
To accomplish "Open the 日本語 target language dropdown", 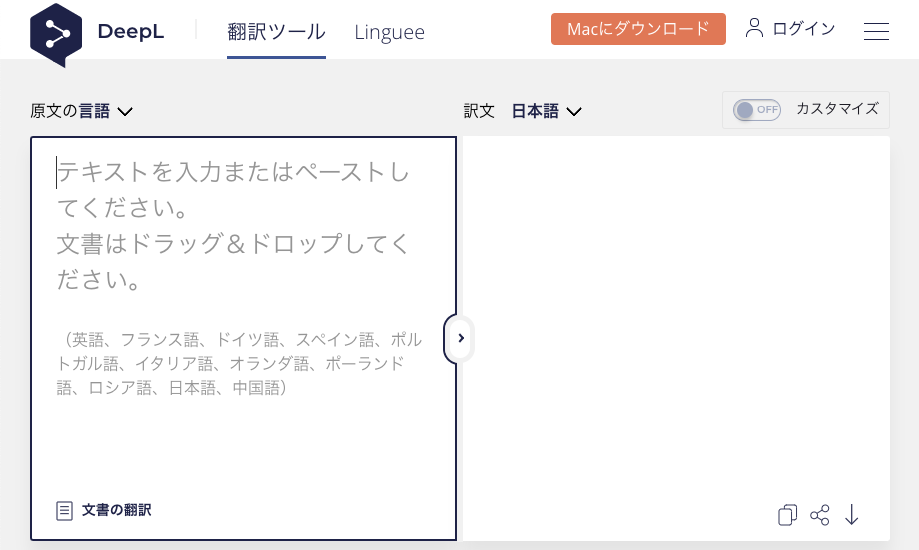I will [546, 111].
